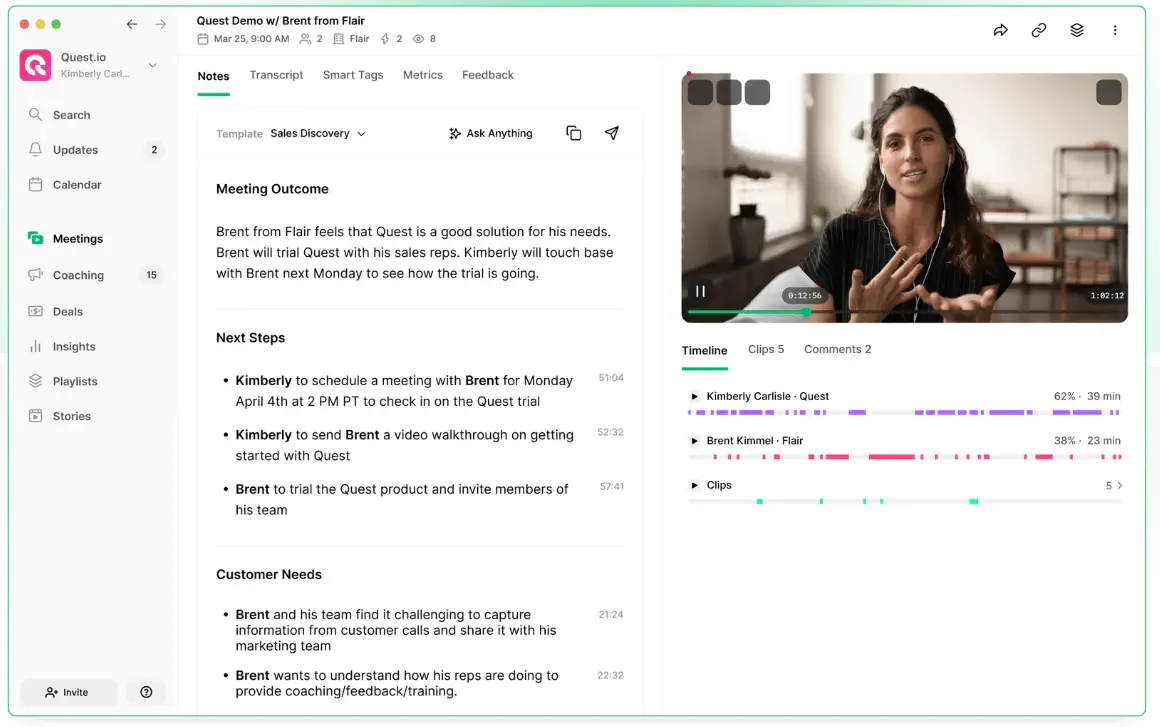Image resolution: width=1160 pixels, height=727 pixels.
Task: Click the Quest.io pink logo
Action: (x=36, y=65)
